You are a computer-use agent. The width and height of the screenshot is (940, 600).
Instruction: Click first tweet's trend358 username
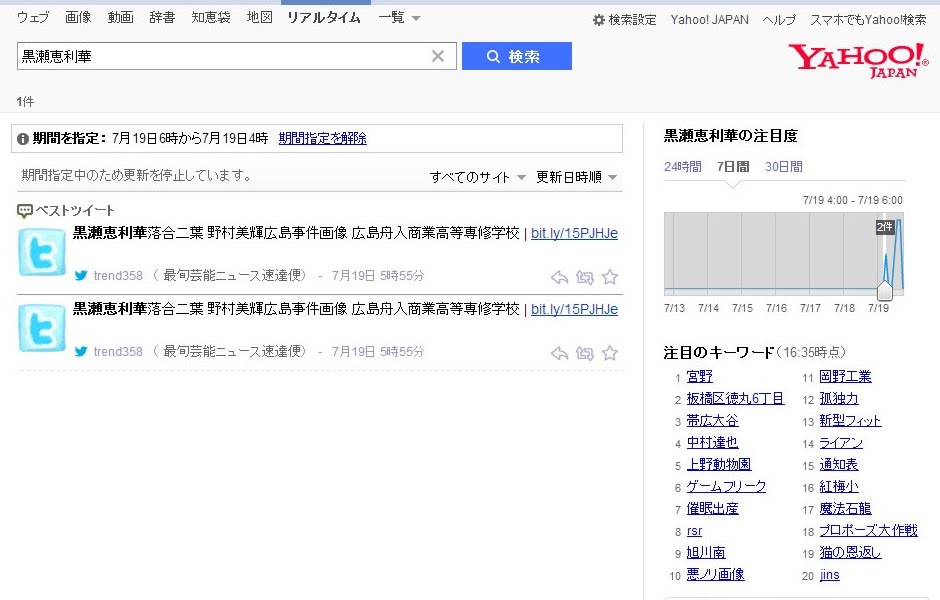[118, 276]
